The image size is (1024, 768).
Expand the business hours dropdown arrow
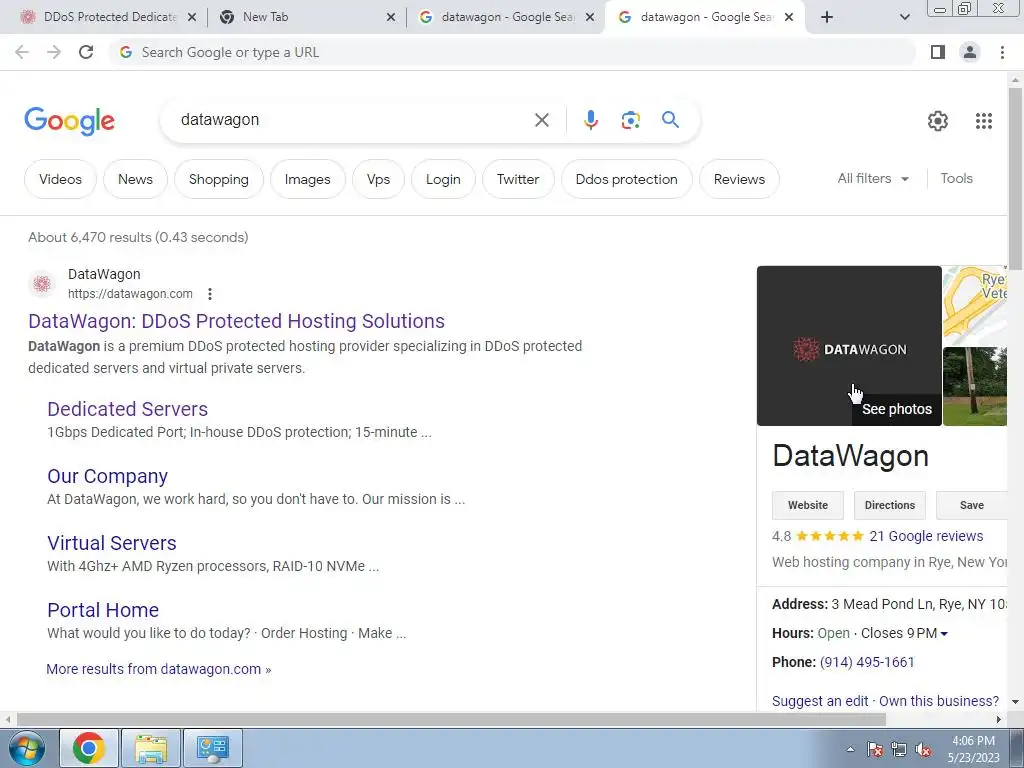(944, 633)
